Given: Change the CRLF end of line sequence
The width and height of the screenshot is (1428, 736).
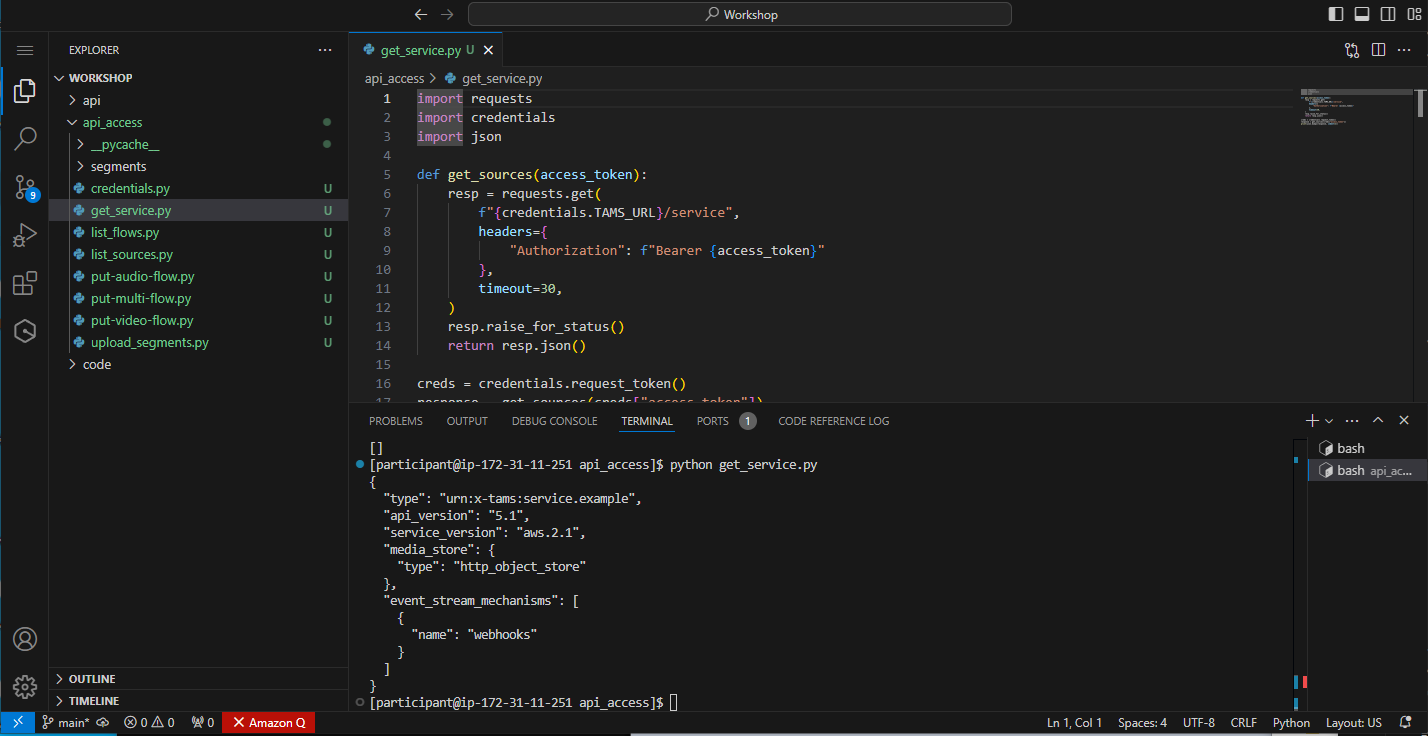Looking at the screenshot, I should tap(1244, 723).
